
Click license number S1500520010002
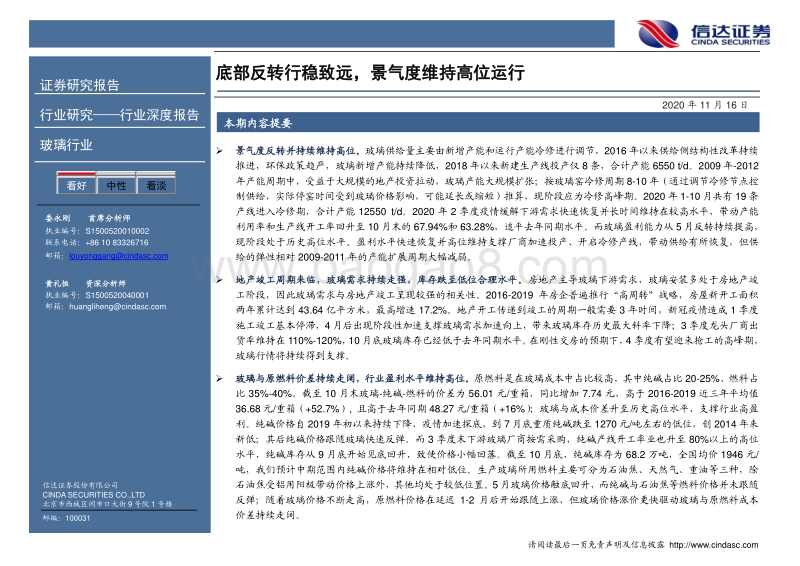click(117, 231)
